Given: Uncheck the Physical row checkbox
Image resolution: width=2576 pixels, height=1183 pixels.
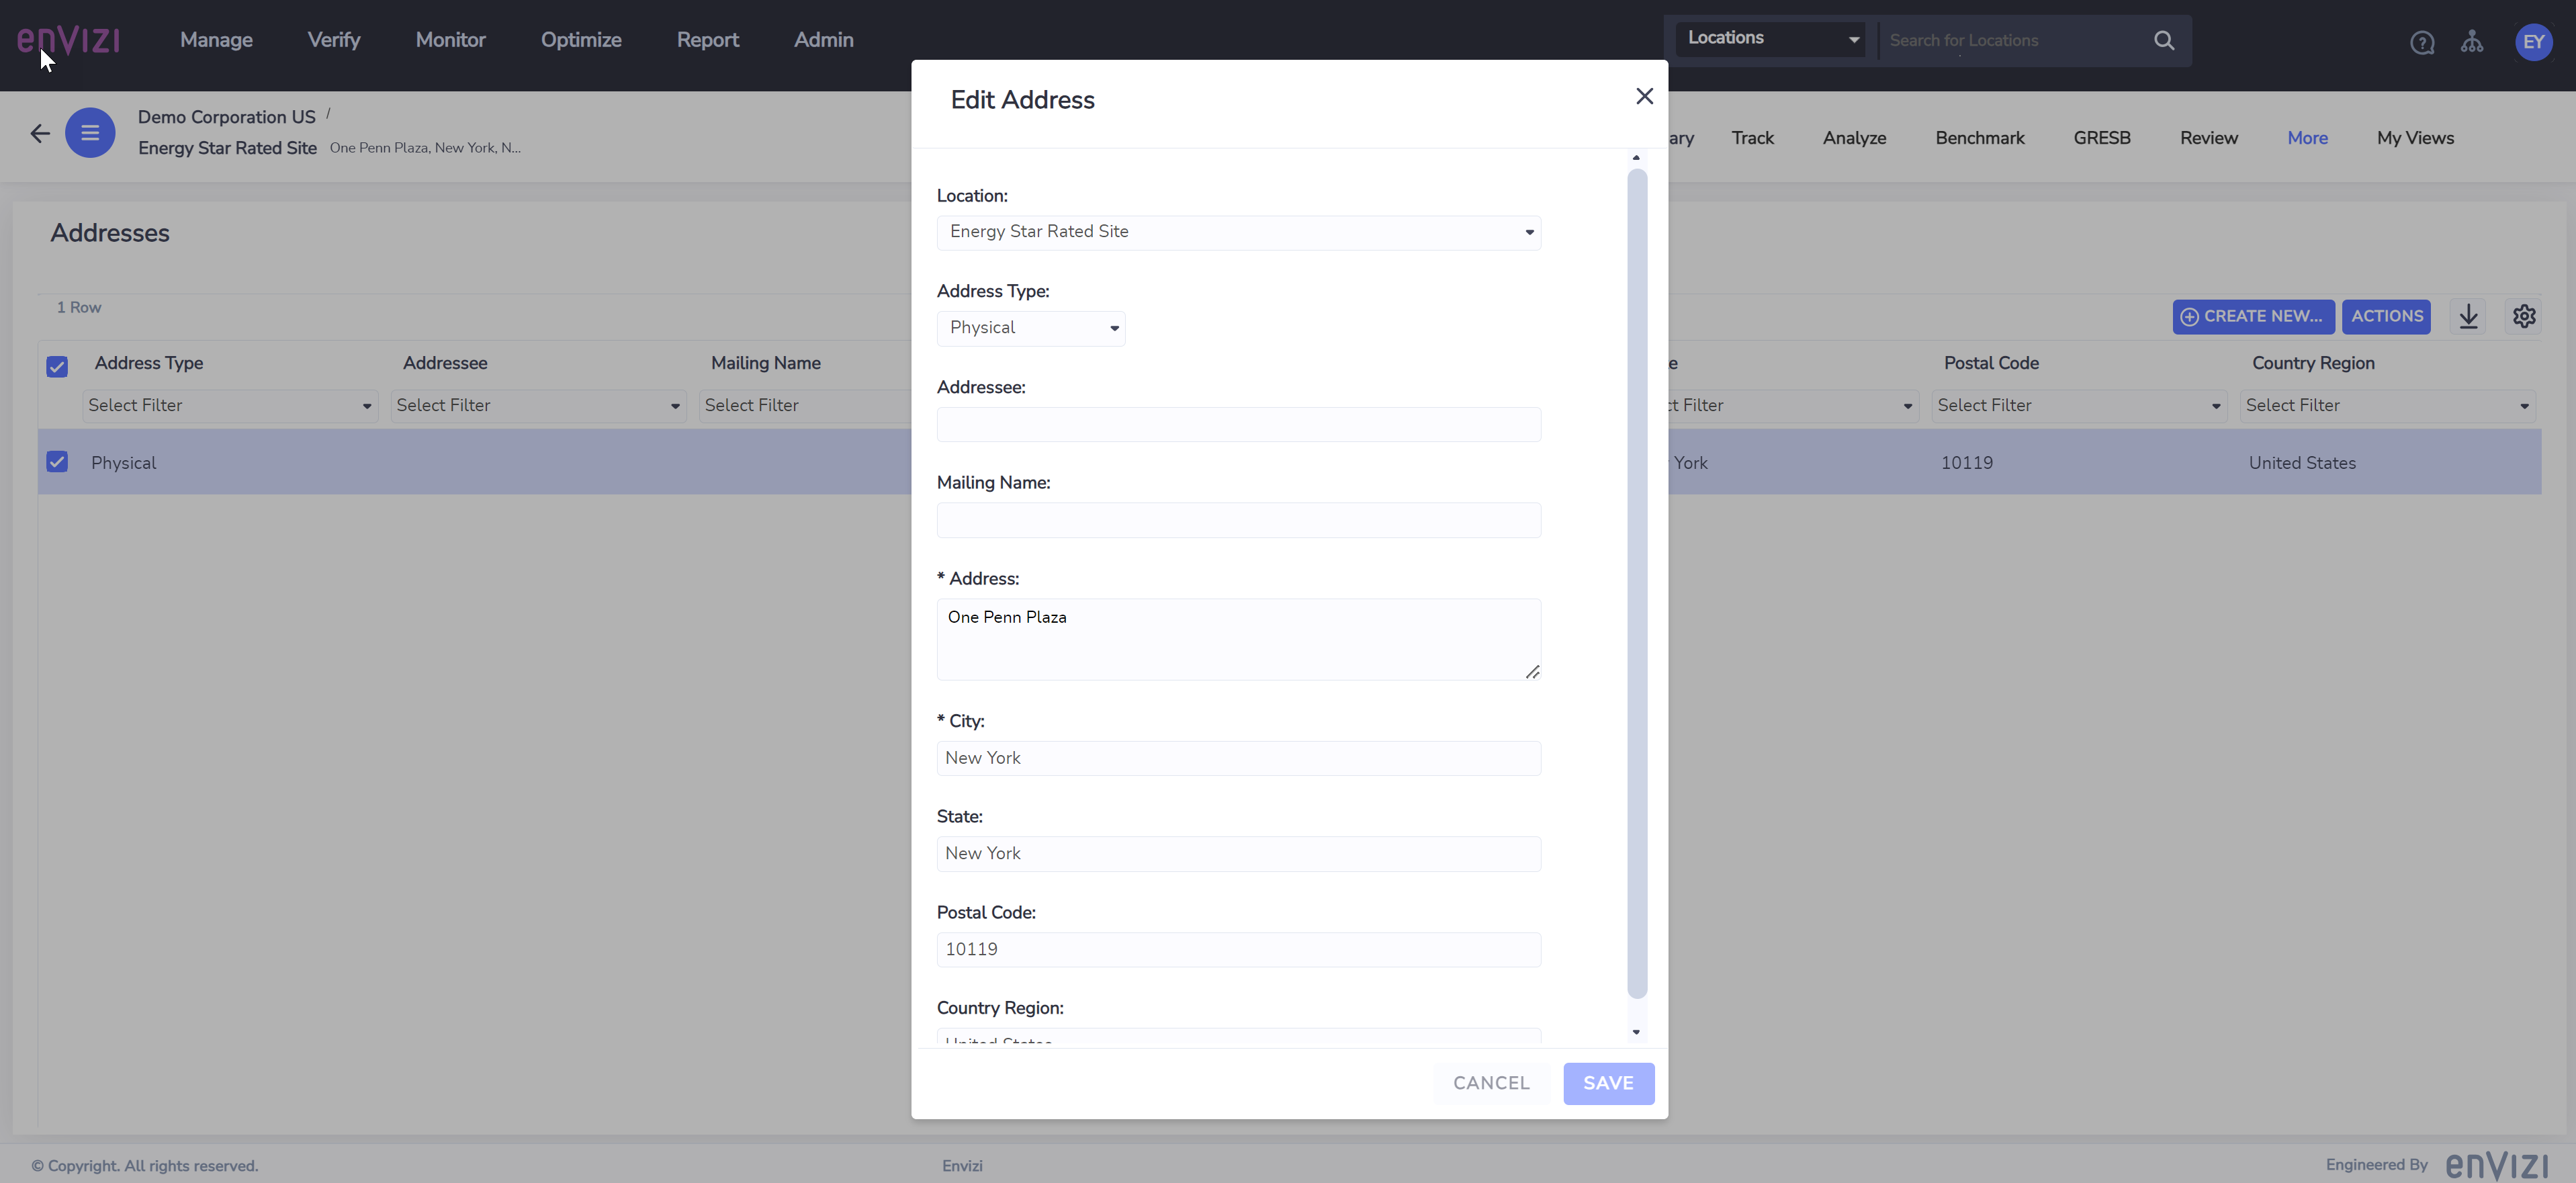Looking at the screenshot, I should [x=57, y=462].
